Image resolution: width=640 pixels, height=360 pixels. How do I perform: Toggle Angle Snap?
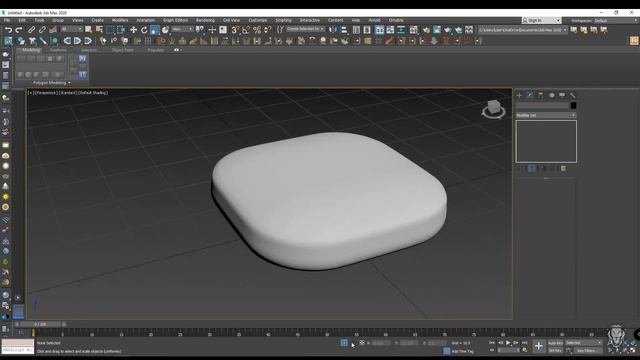coord(246,30)
